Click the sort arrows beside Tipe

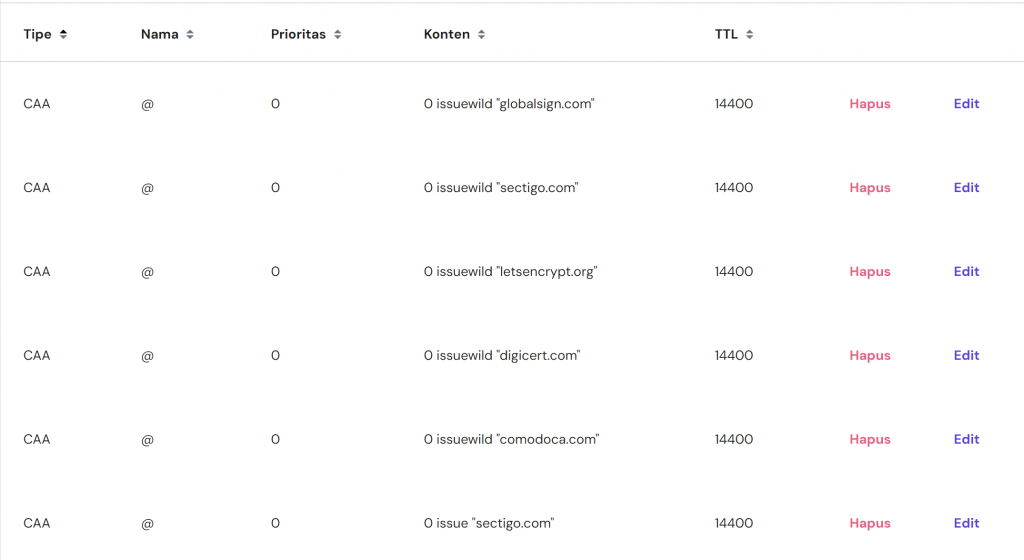pyautogui.click(x=63, y=34)
